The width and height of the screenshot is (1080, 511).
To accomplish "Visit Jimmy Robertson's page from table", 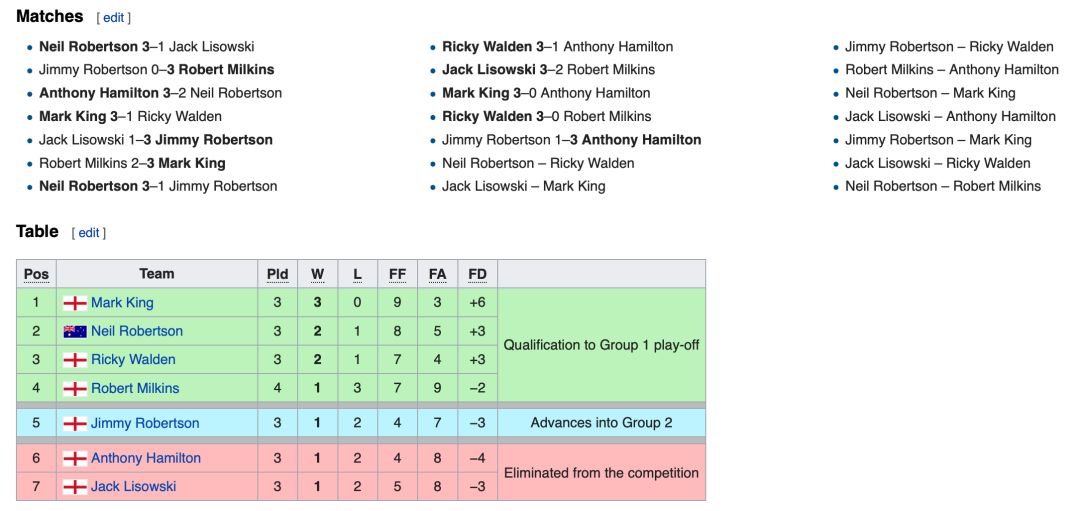I will point(145,424).
